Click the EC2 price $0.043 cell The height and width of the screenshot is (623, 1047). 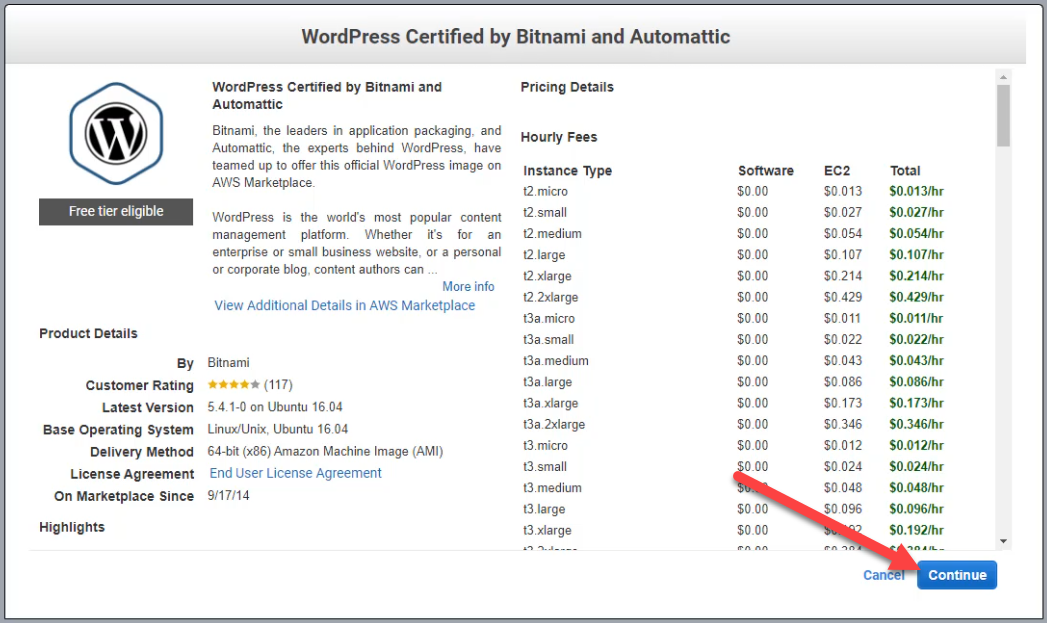click(x=843, y=361)
